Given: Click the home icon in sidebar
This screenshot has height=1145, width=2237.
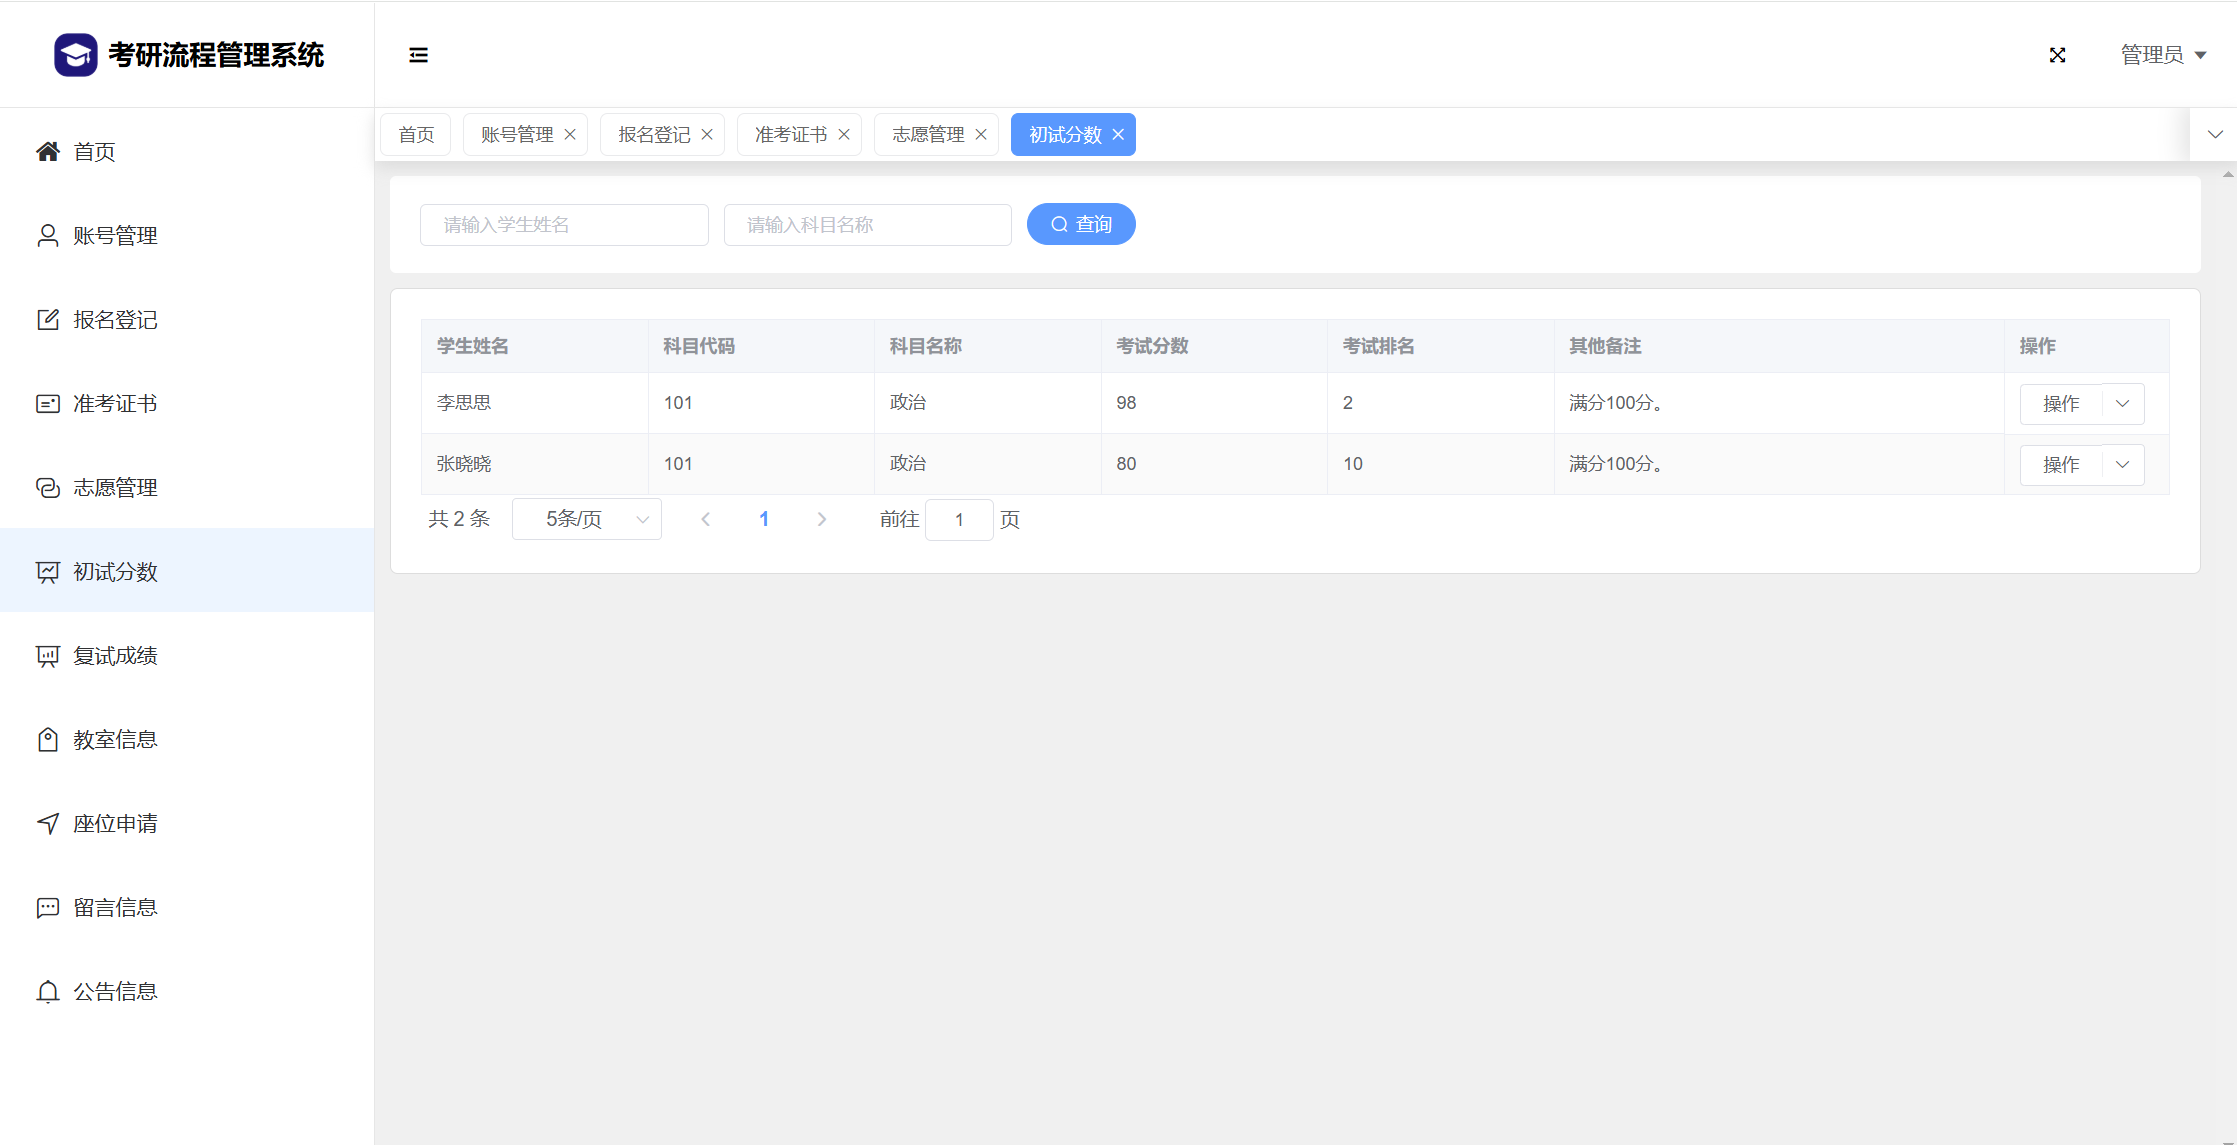Looking at the screenshot, I should (x=47, y=152).
